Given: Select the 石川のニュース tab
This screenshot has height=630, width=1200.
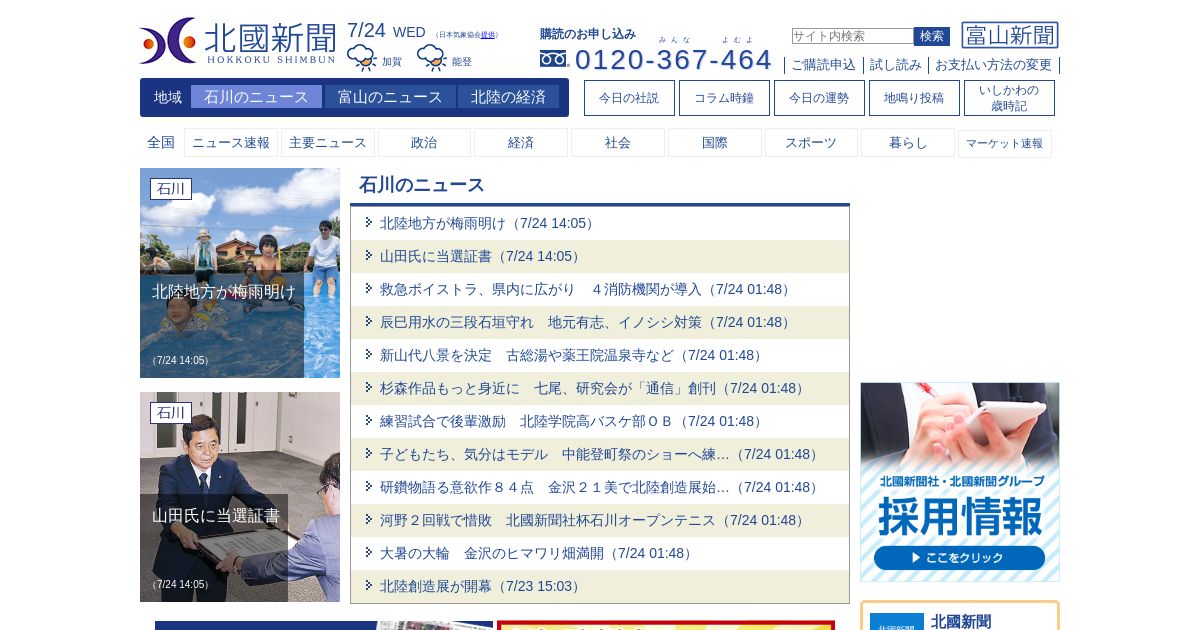Looking at the screenshot, I should [256, 97].
